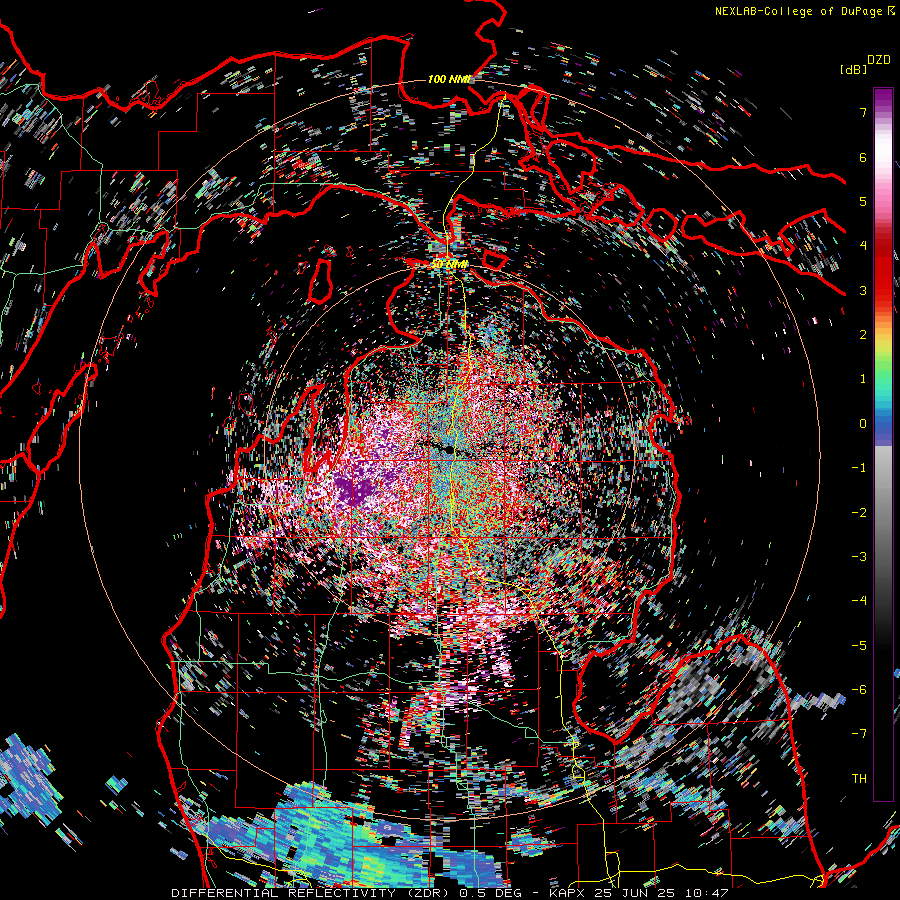Screen dimensions: 900x900
Task: Click the 100 NMI range ring label
Action: tap(449, 79)
